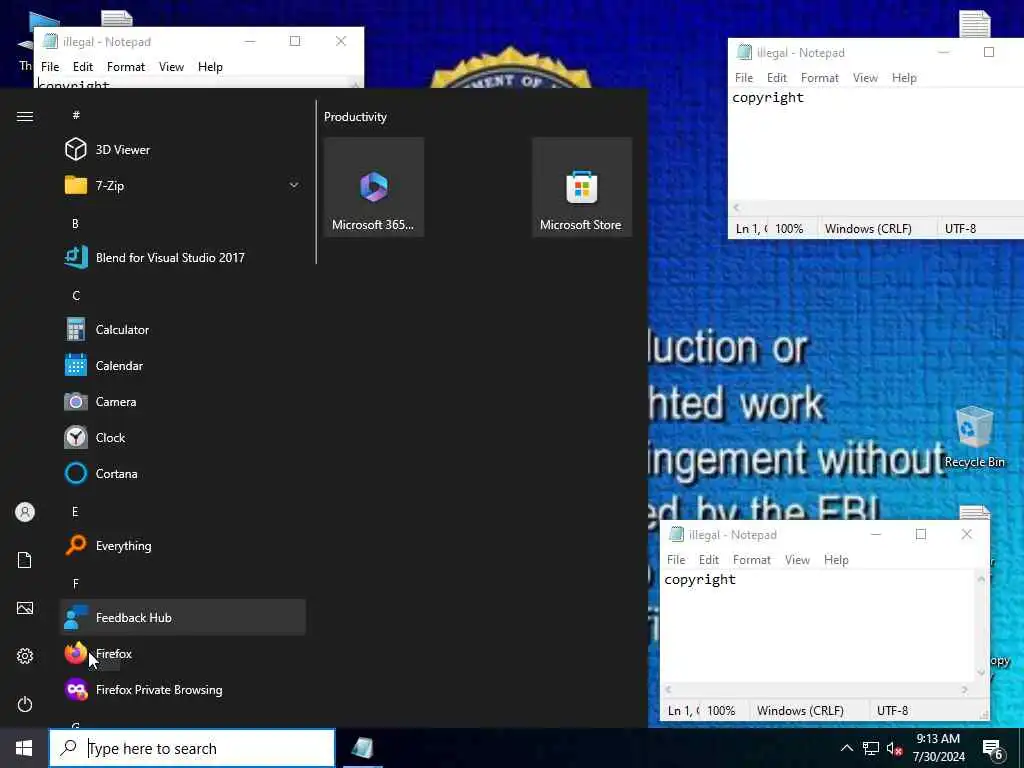Open Feedback Hub
The width and height of the screenshot is (1024, 768).
(x=183, y=617)
